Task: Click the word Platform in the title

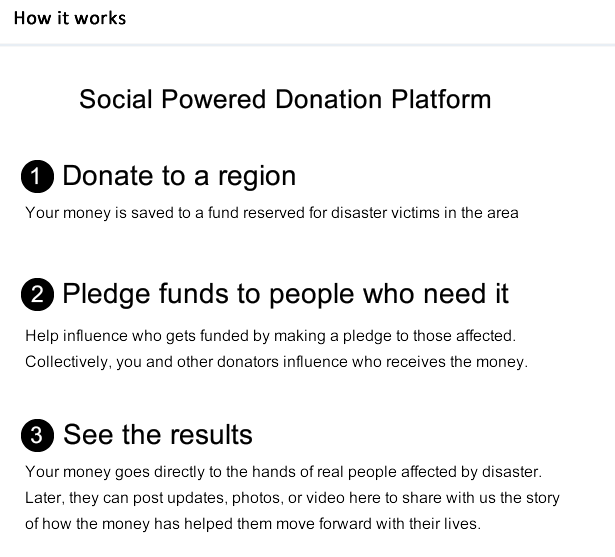Action: [x=441, y=99]
